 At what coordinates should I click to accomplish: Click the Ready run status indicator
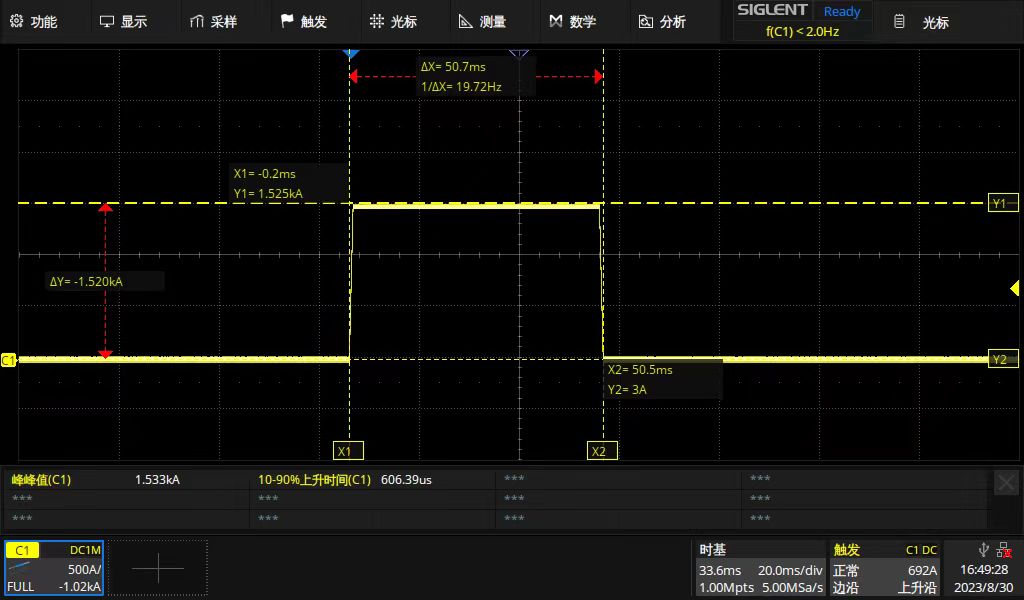[x=841, y=12]
